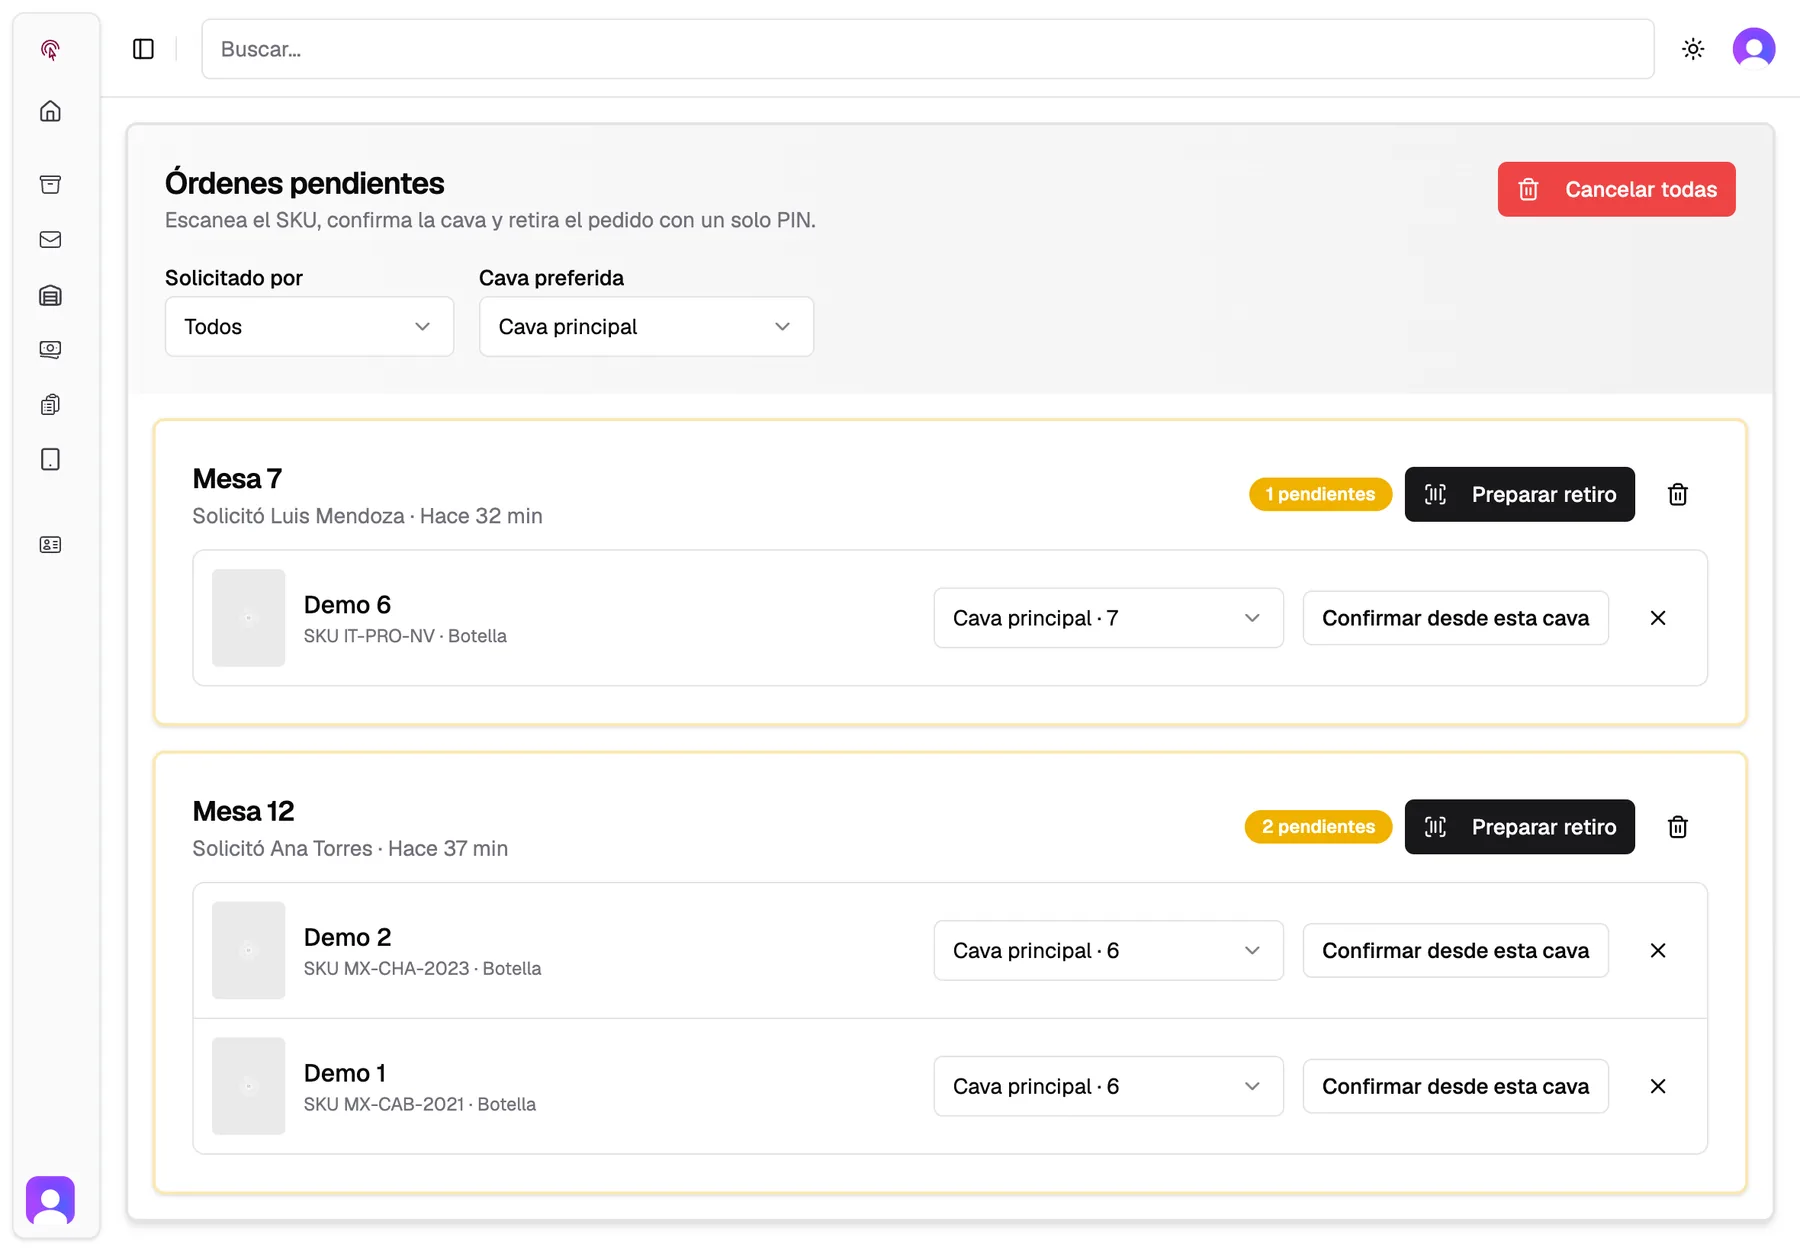Open the archive box sidebar icon
The width and height of the screenshot is (1800, 1251).
click(50, 184)
